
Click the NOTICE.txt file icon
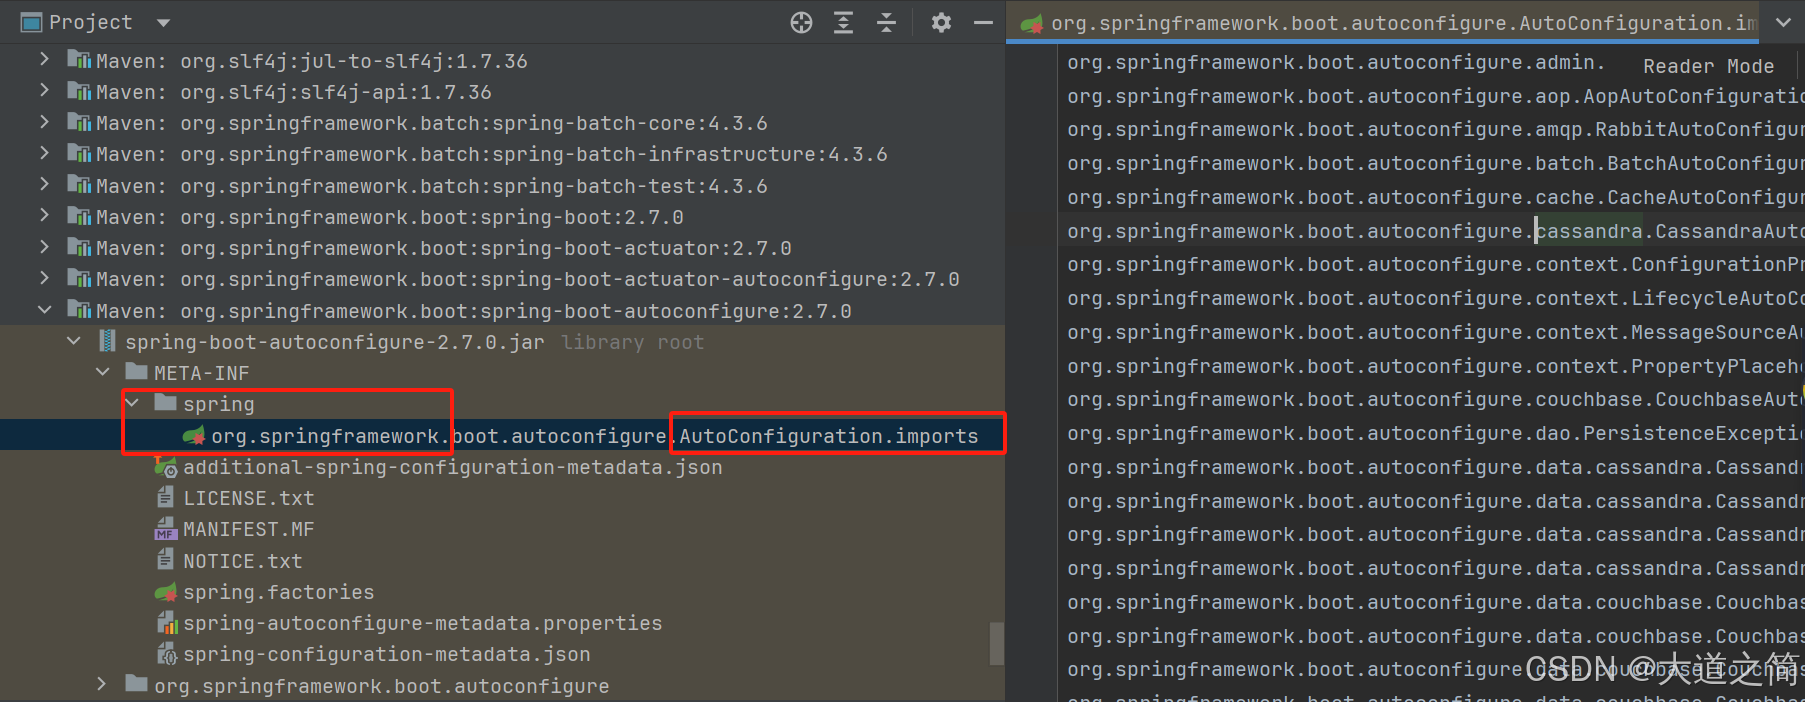(x=166, y=560)
